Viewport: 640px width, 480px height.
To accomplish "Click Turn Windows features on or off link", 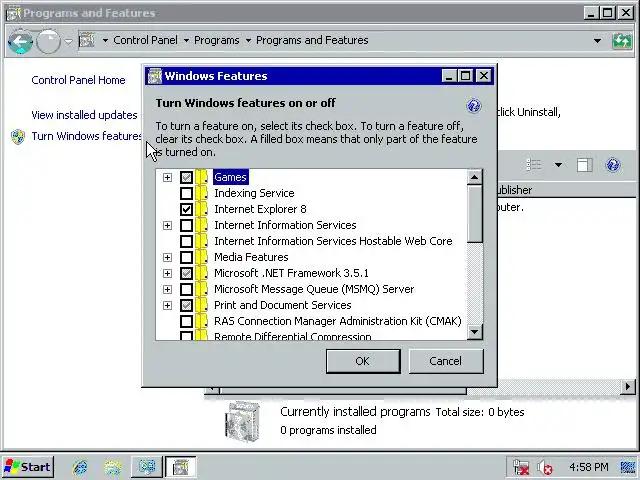I will pos(87,136).
